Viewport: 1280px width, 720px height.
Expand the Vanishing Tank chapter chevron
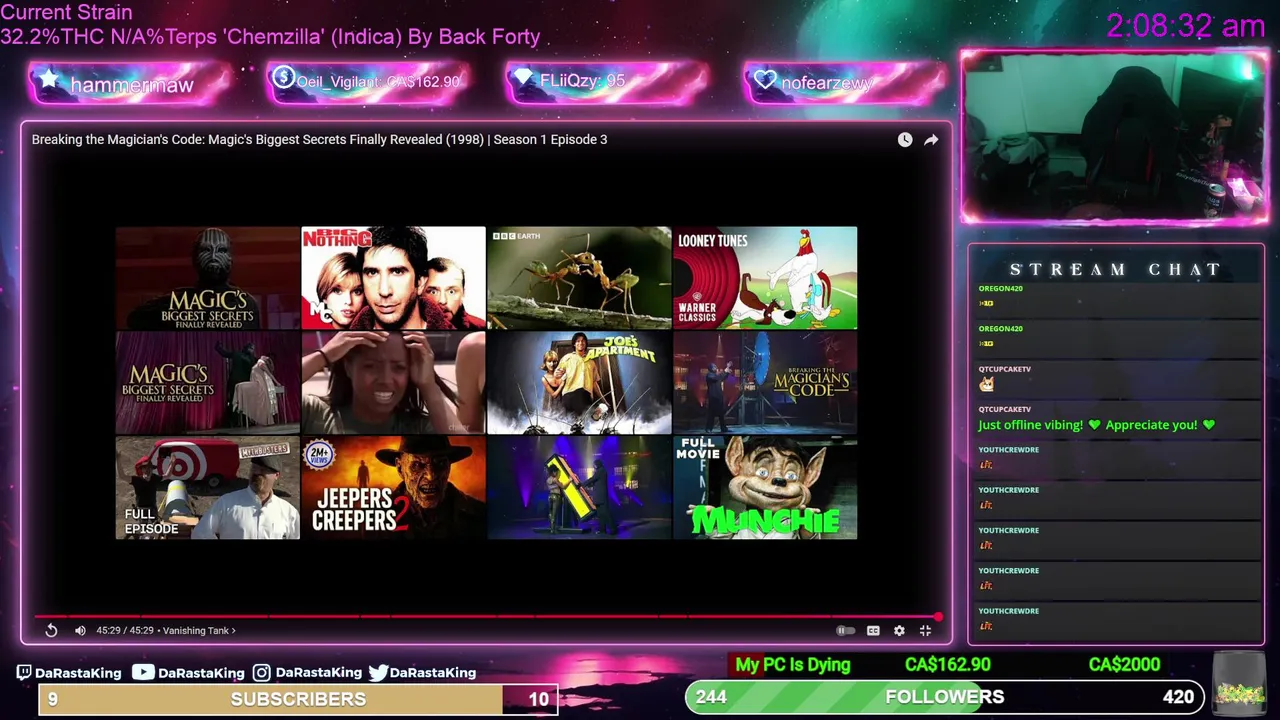click(x=233, y=630)
